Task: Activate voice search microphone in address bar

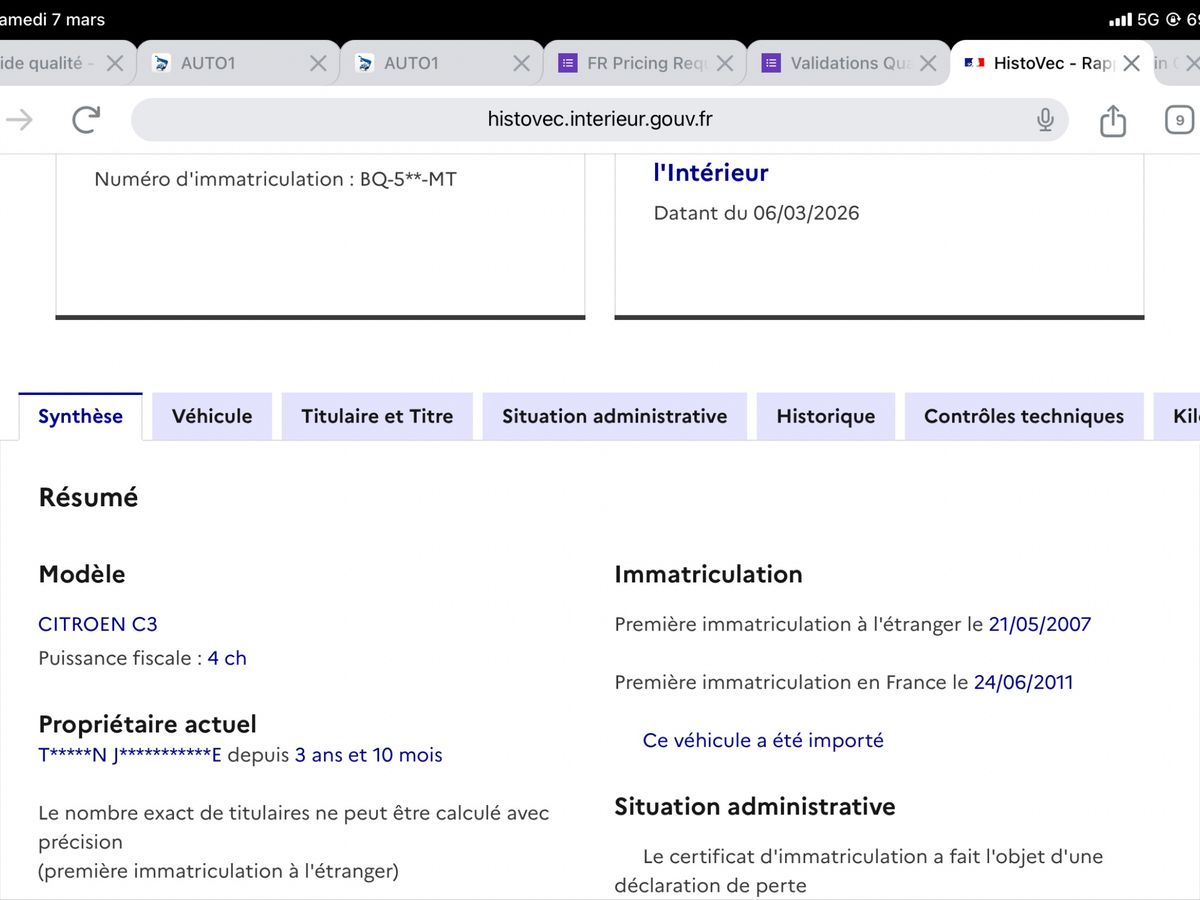Action: [1045, 120]
